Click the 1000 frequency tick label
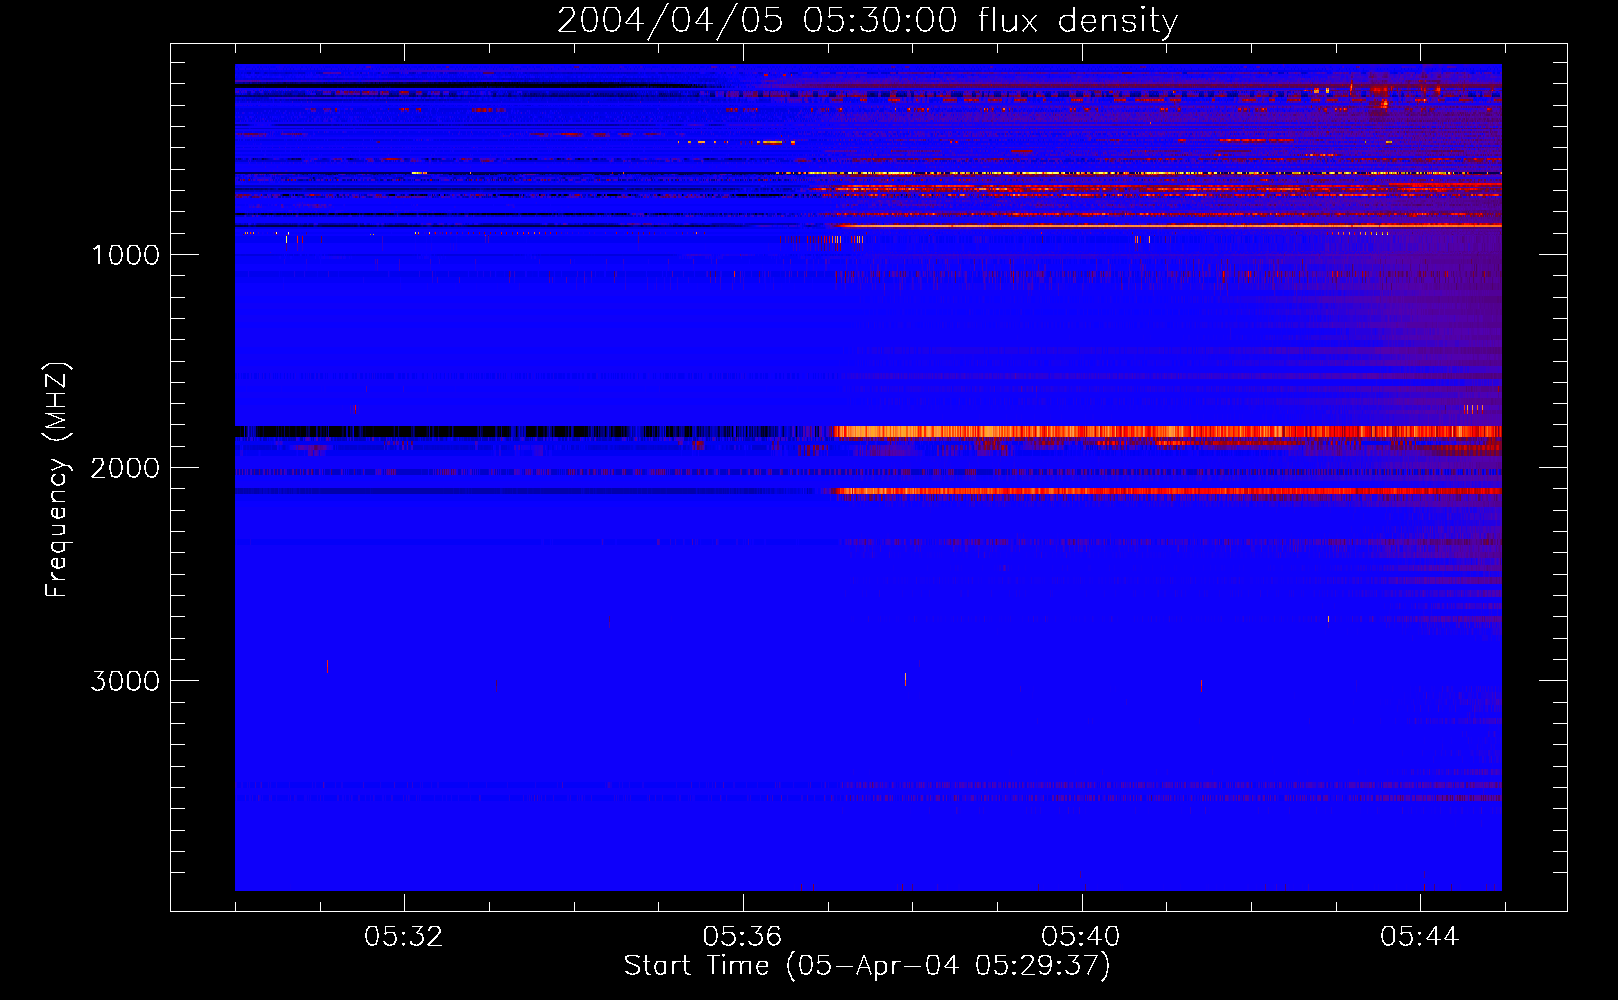This screenshot has width=1618, height=1000. pos(125,255)
